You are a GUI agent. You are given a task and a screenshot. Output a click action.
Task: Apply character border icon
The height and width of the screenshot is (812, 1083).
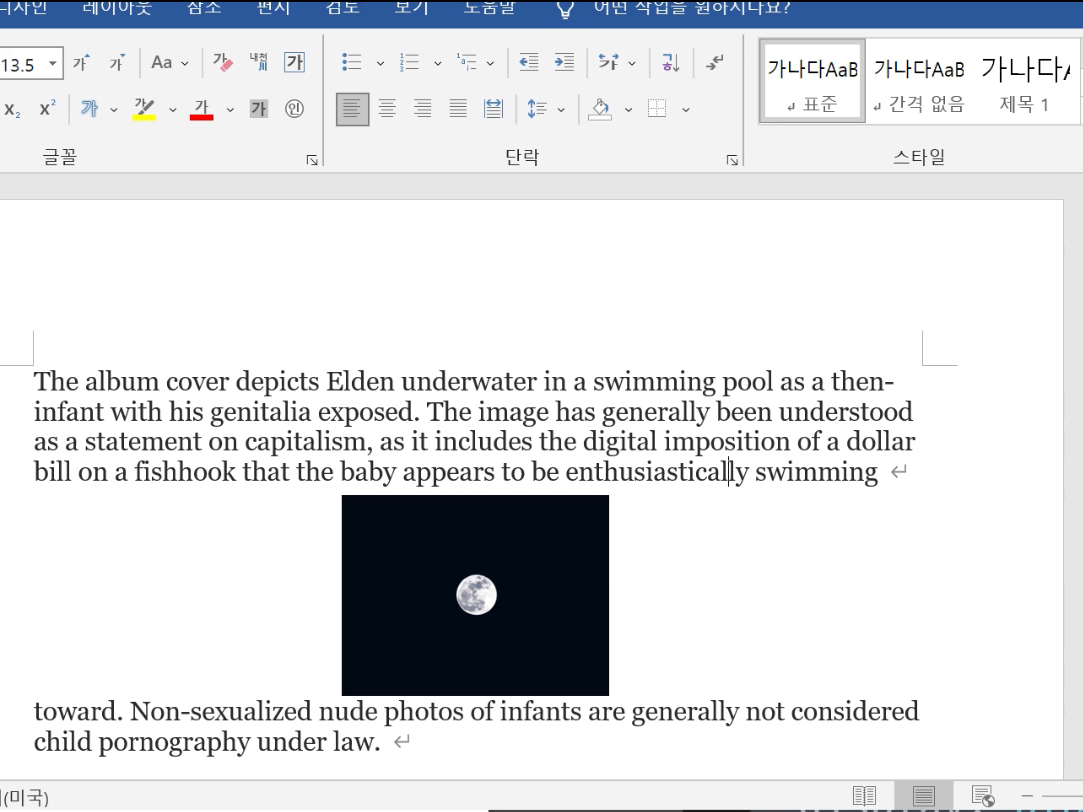pyautogui.click(x=294, y=63)
